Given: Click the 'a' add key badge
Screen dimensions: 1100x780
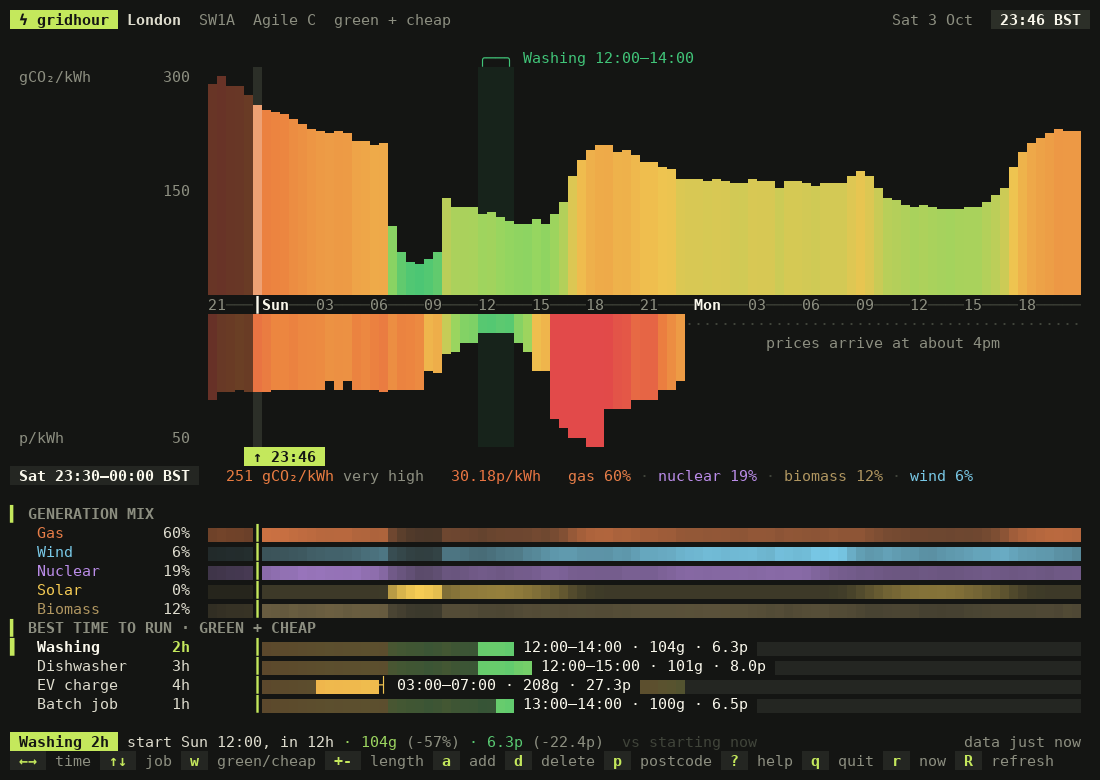Looking at the screenshot, I should point(446,761).
